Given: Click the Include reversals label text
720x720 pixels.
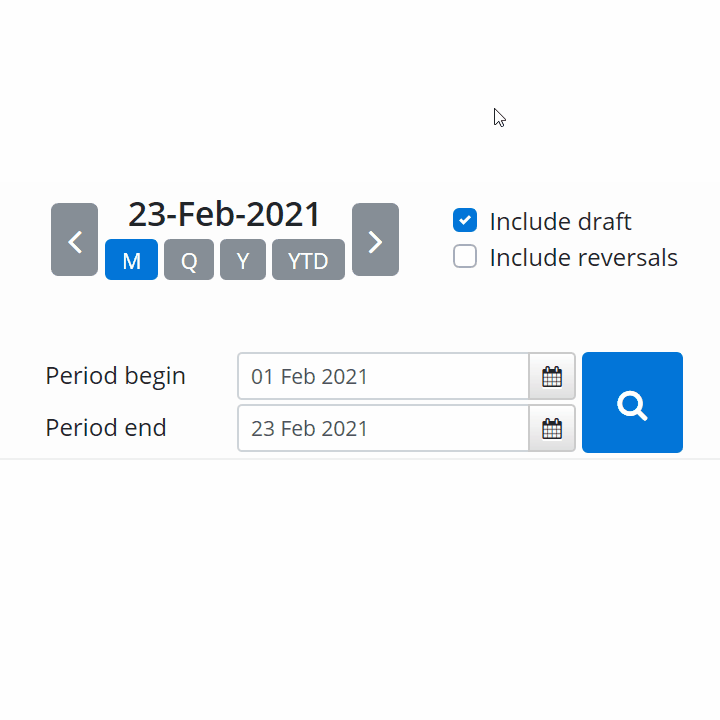Looking at the screenshot, I should pyautogui.click(x=584, y=257).
